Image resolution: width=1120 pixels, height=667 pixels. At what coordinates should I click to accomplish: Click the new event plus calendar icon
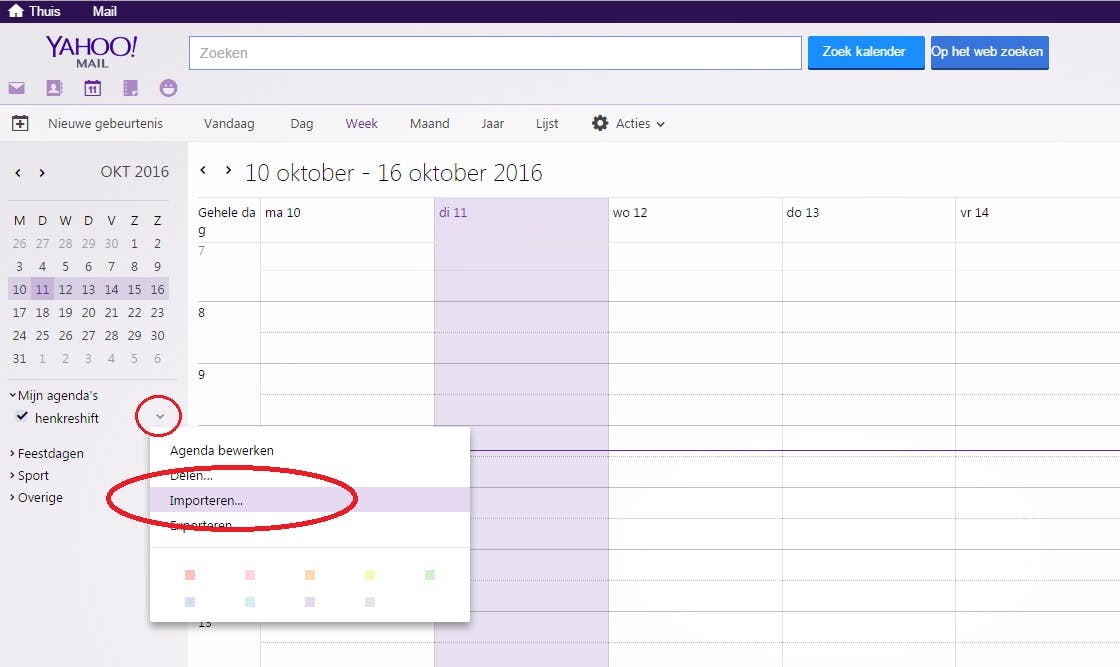pos(20,123)
